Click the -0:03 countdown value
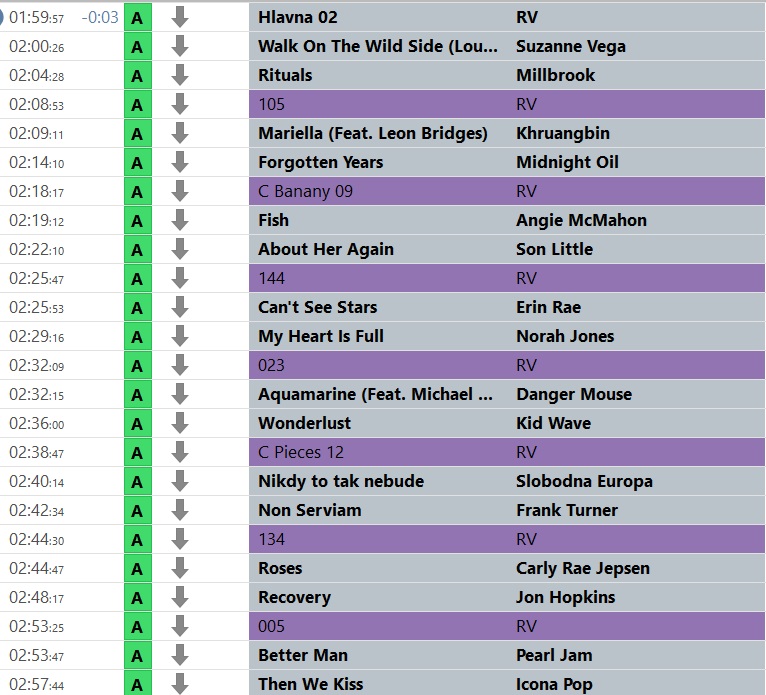Viewport: 766px width, 695px height. (100, 18)
